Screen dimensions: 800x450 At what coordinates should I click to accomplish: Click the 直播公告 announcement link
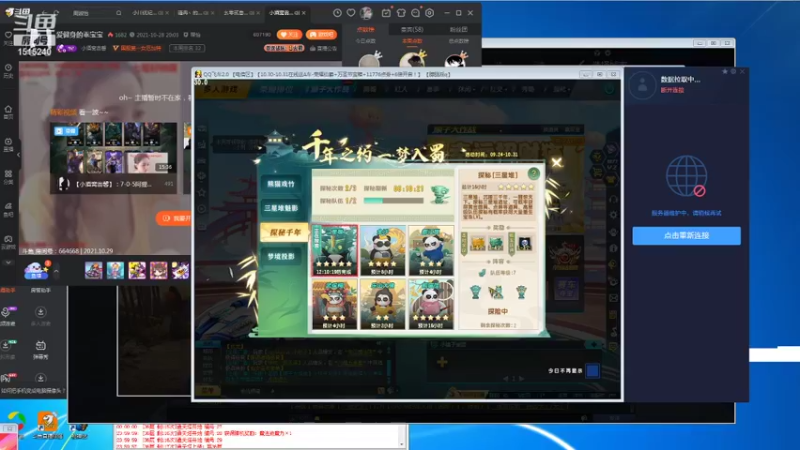[x=323, y=48]
